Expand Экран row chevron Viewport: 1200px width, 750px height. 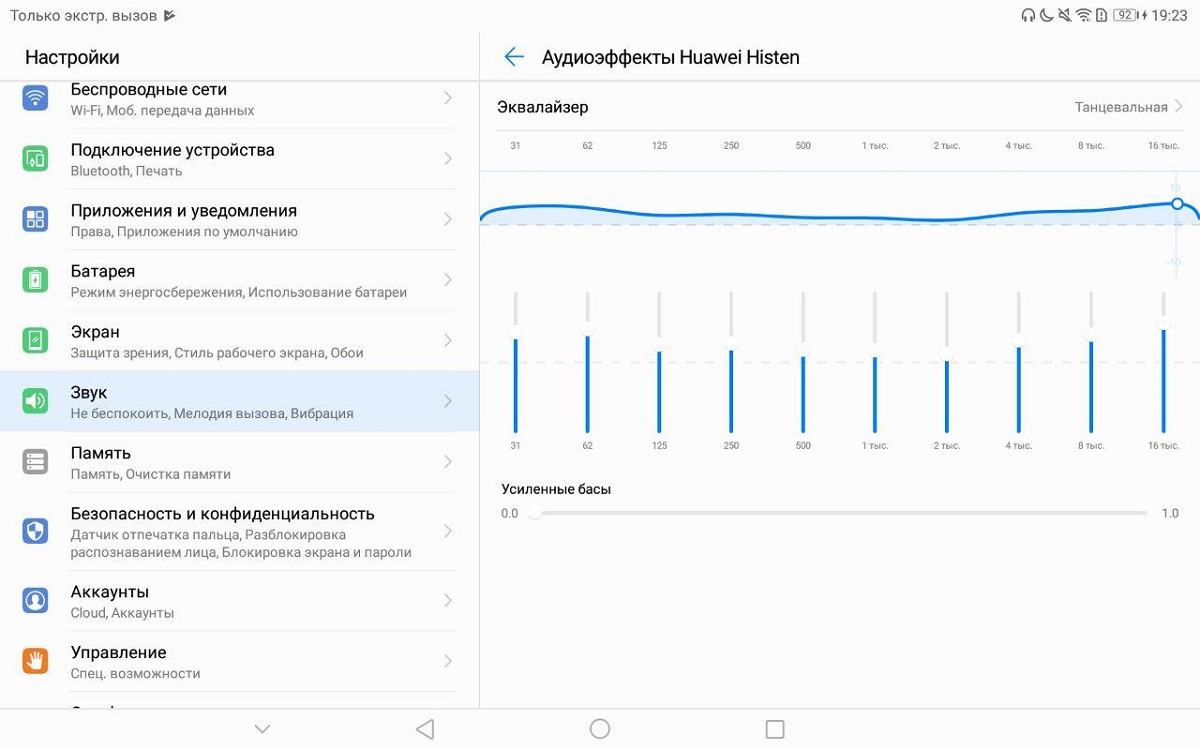click(x=447, y=341)
